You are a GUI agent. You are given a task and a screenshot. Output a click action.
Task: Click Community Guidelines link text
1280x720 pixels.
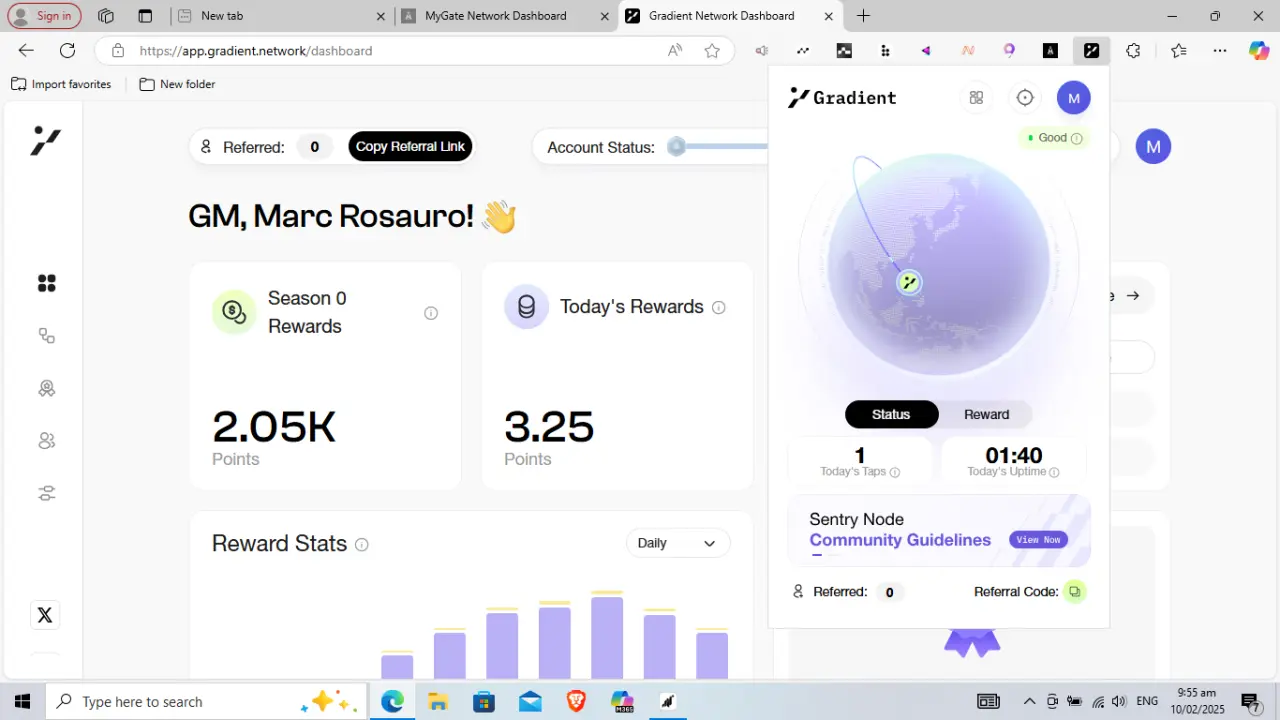pos(900,540)
